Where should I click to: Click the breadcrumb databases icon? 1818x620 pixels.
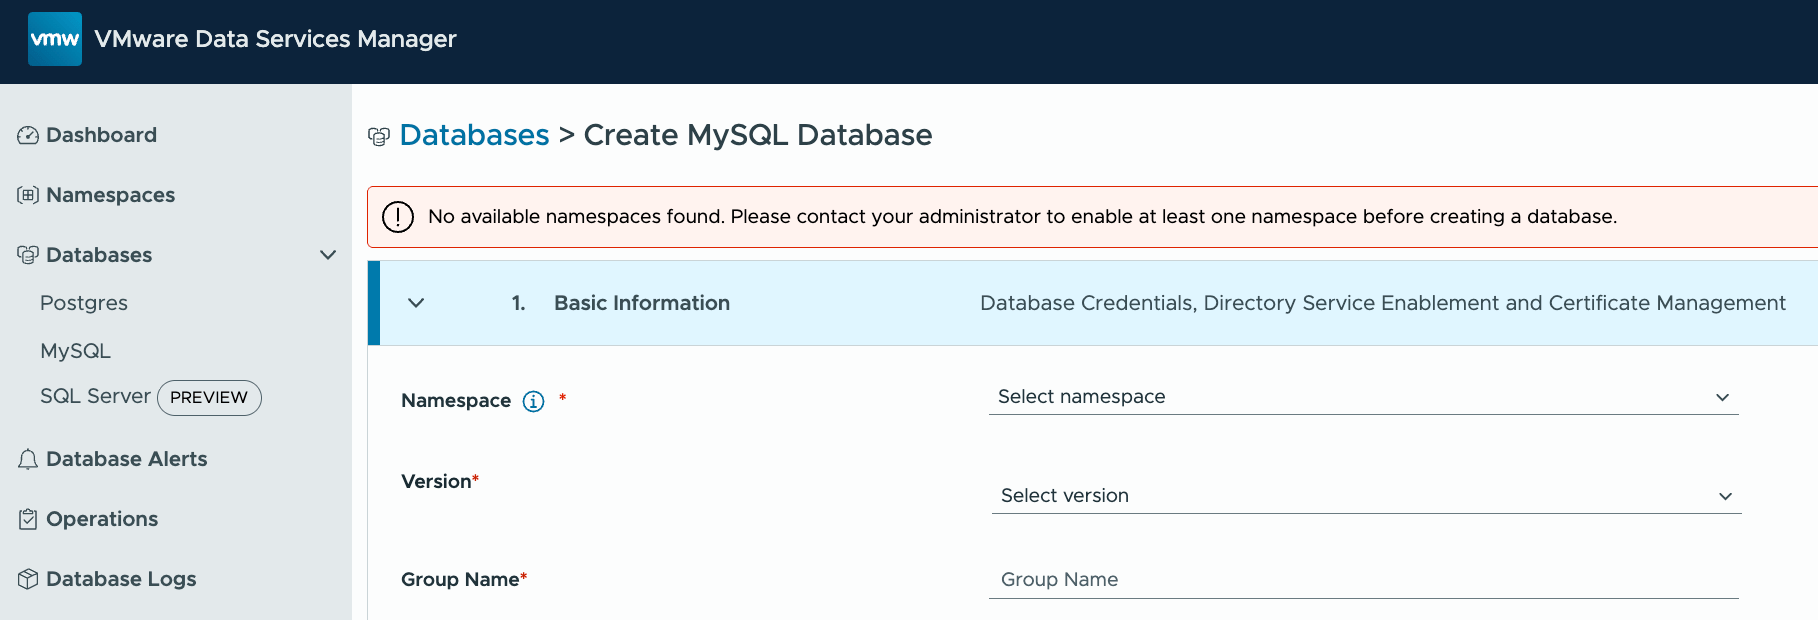(x=379, y=137)
